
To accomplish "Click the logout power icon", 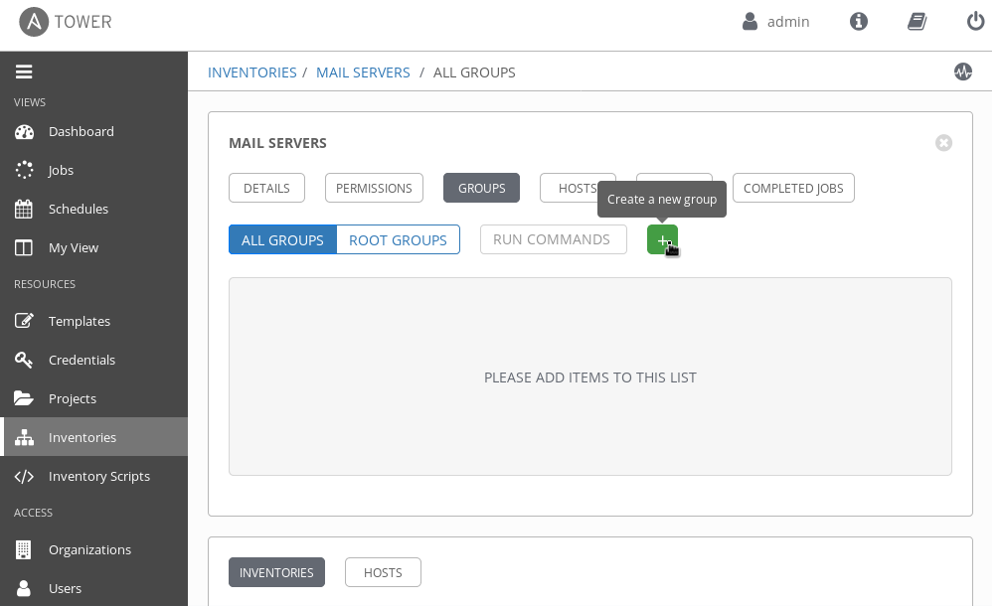I will pyautogui.click(x=975, y=22).
